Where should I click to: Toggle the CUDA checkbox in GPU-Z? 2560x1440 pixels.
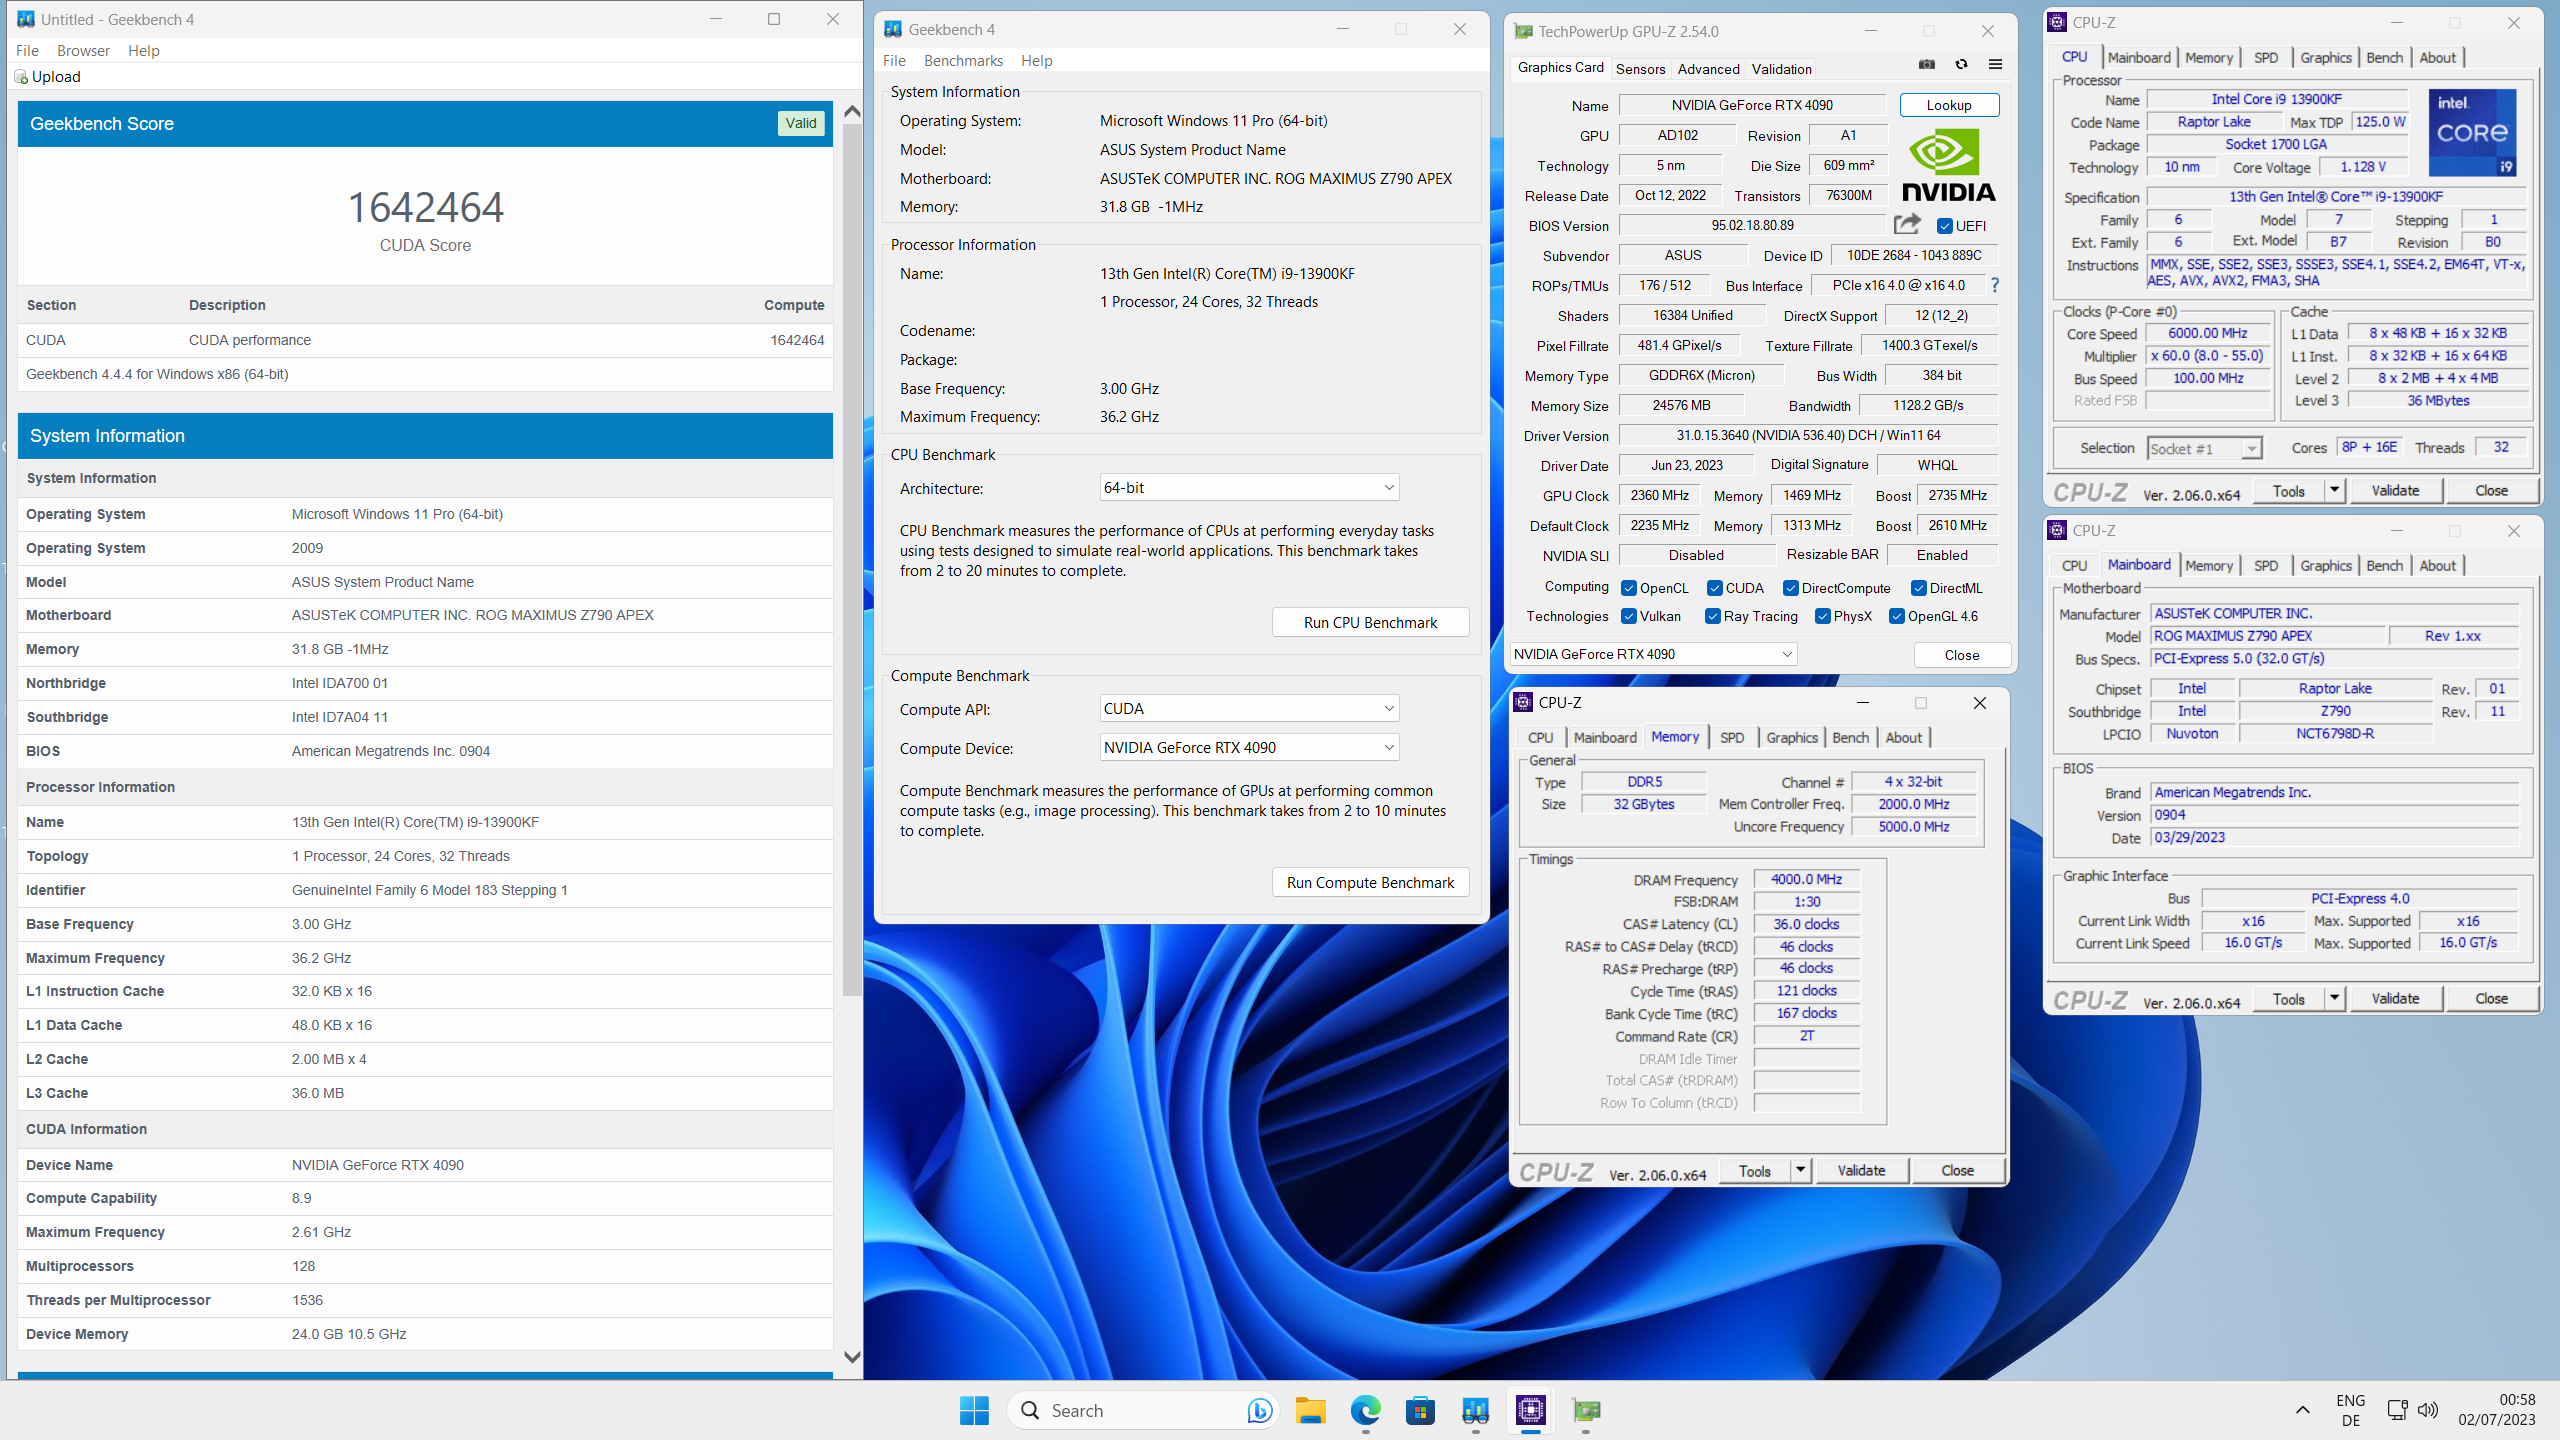[1714, 588]
